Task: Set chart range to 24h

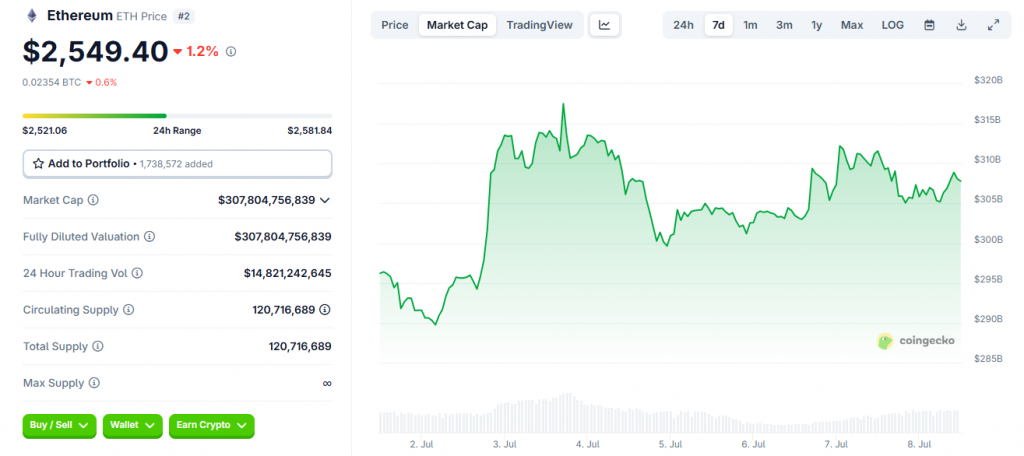Action: click(684, 25)
